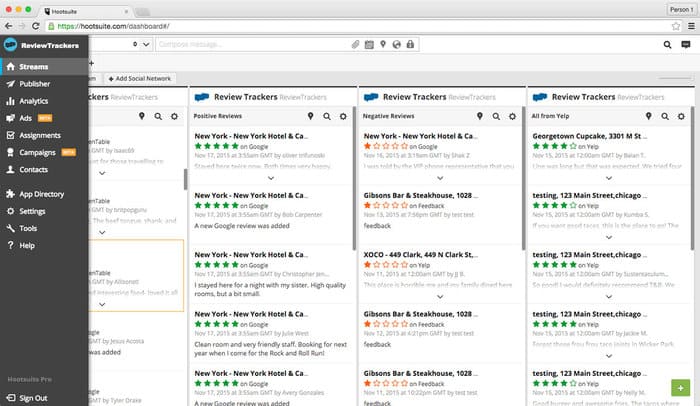The height and width of the screenshot is (406, 700).
Task: Click green plus add stream button
Action: pos(680,388)
